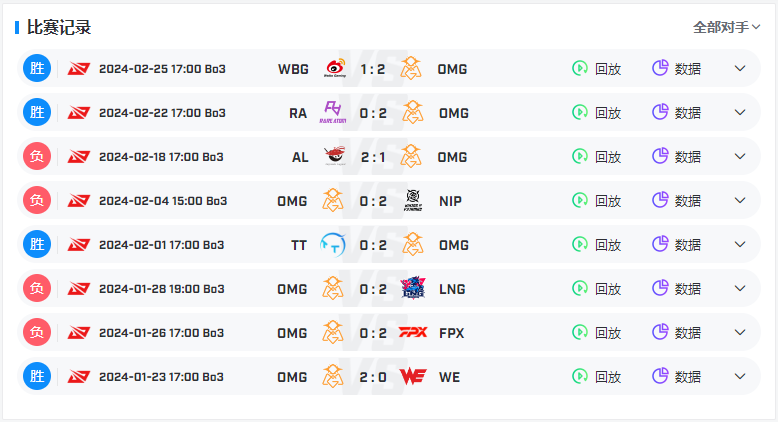Viewport: 778px width, 422px height.
Task: Click the LNG team logo icon
Action: coord(413,288)
